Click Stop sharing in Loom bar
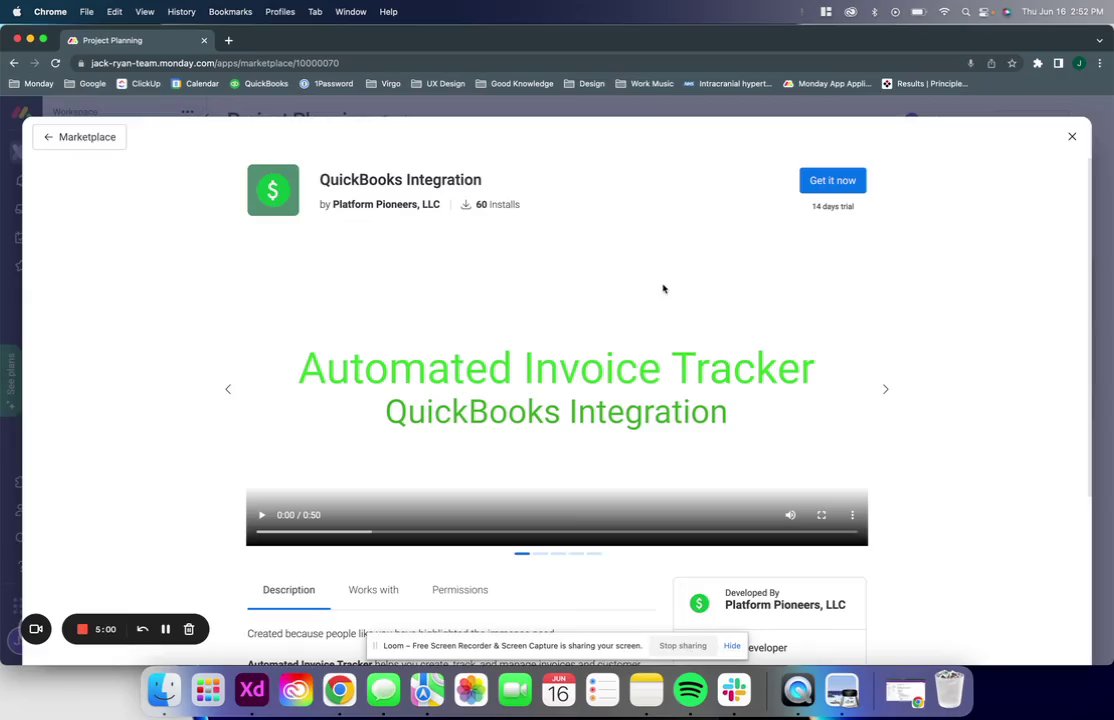The image size is (1114, 720). 683,646
